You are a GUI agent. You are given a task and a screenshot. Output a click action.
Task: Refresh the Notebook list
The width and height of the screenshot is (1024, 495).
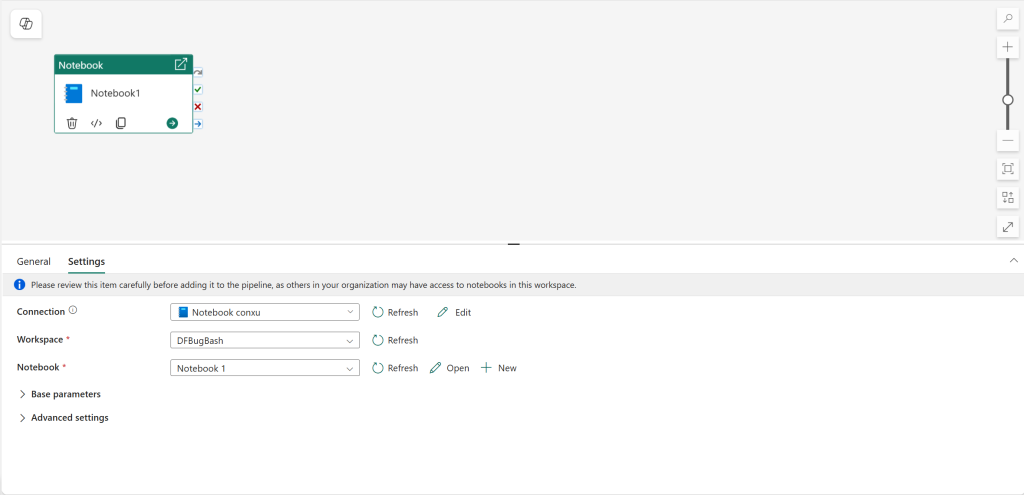395,368
